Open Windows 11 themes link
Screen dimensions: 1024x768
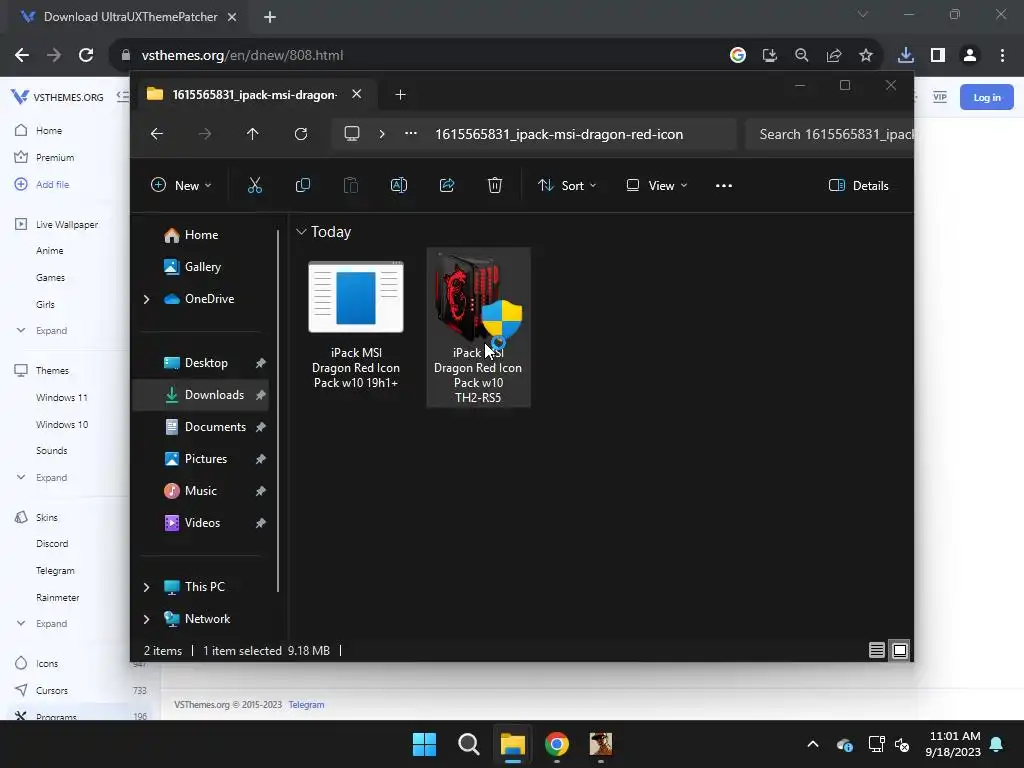(x=61, y=397)
